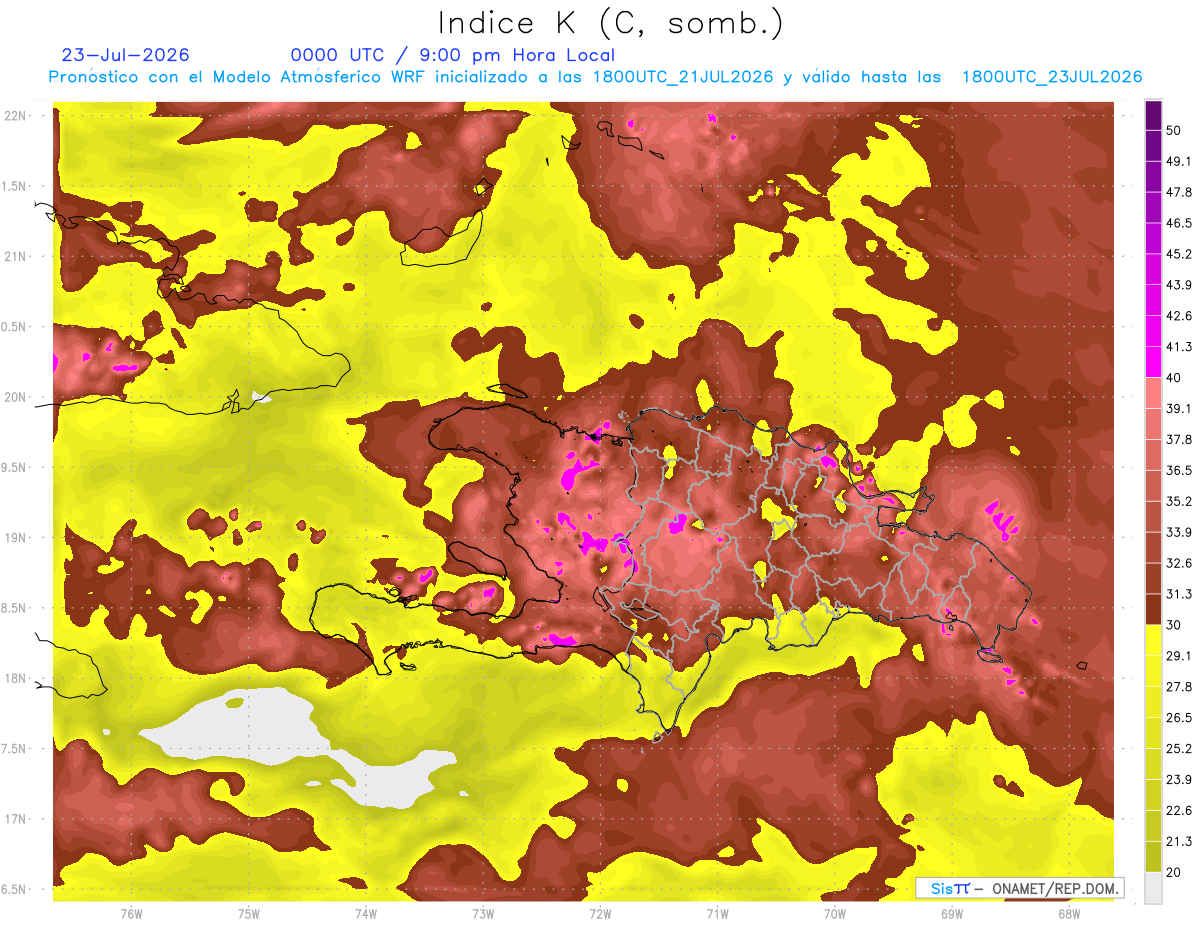Click the colorbar value "50"
This screenshot has height=927, width=1200.
(1173, 129)
